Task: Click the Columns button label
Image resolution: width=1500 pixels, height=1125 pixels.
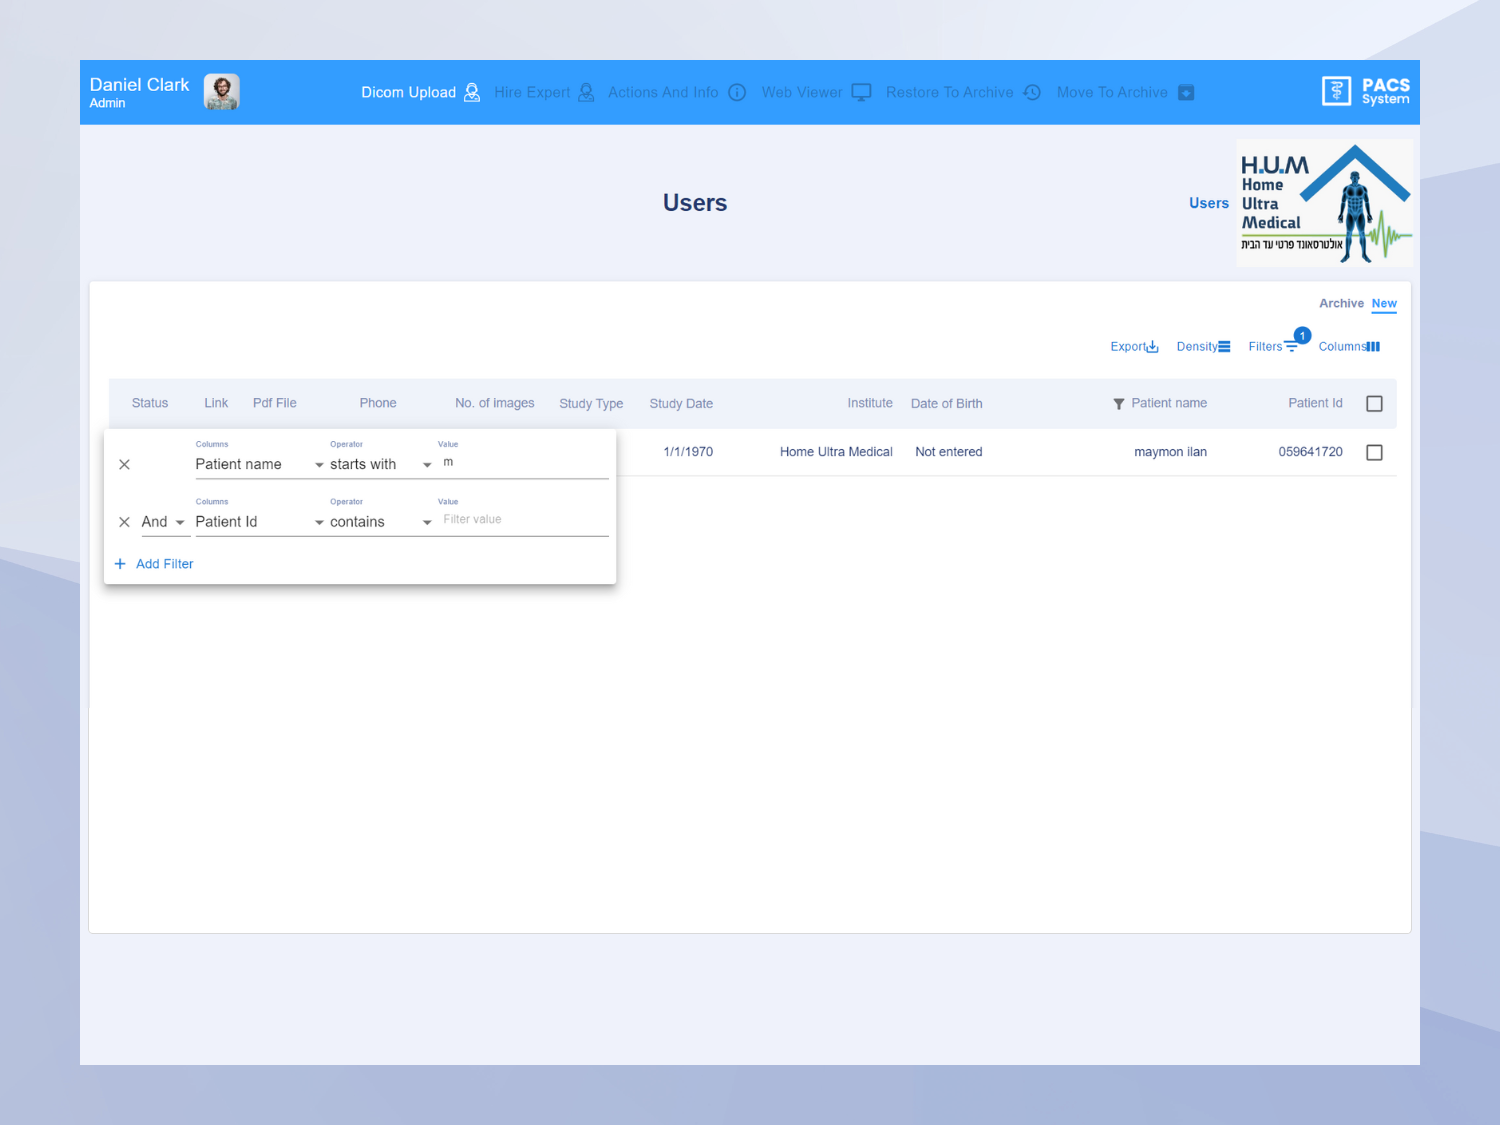Action: click(1342, 346)
